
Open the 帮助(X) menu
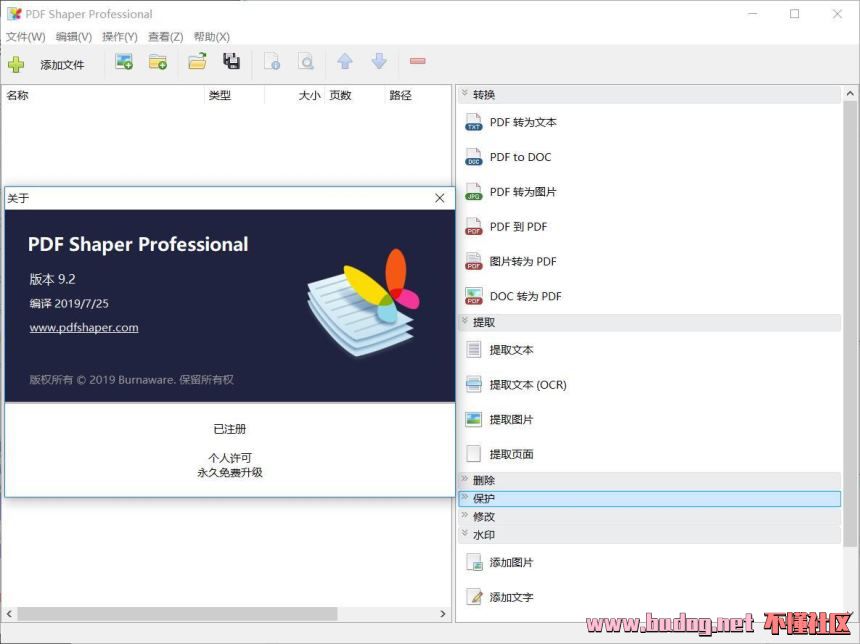coord(212,37)
